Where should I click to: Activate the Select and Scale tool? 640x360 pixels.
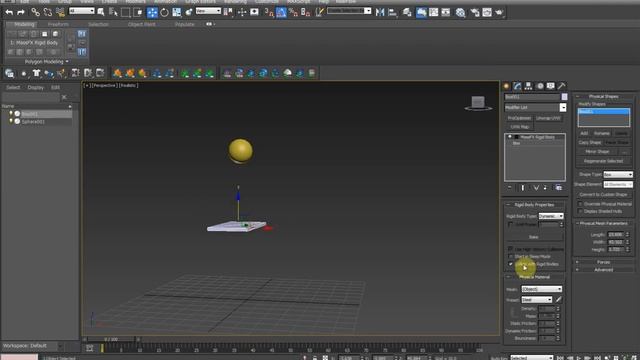(x=176, y=12)
